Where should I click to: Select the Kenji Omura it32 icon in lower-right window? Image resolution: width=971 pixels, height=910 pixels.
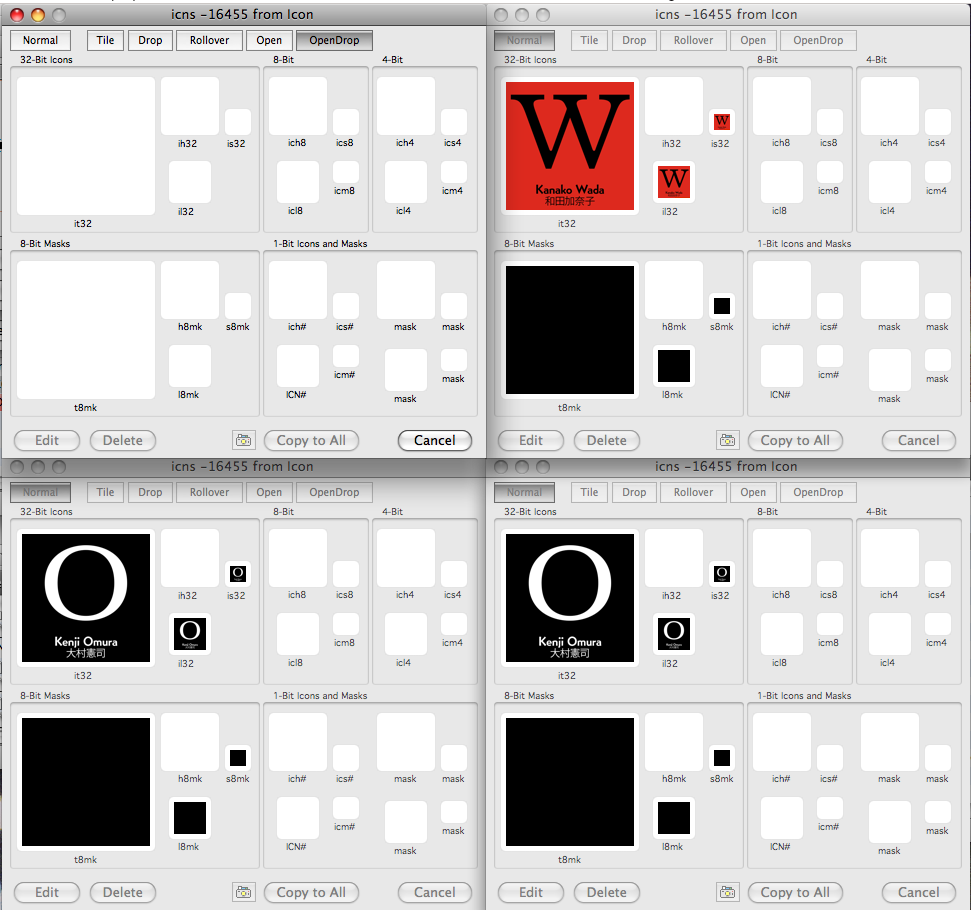click(570, 598)
